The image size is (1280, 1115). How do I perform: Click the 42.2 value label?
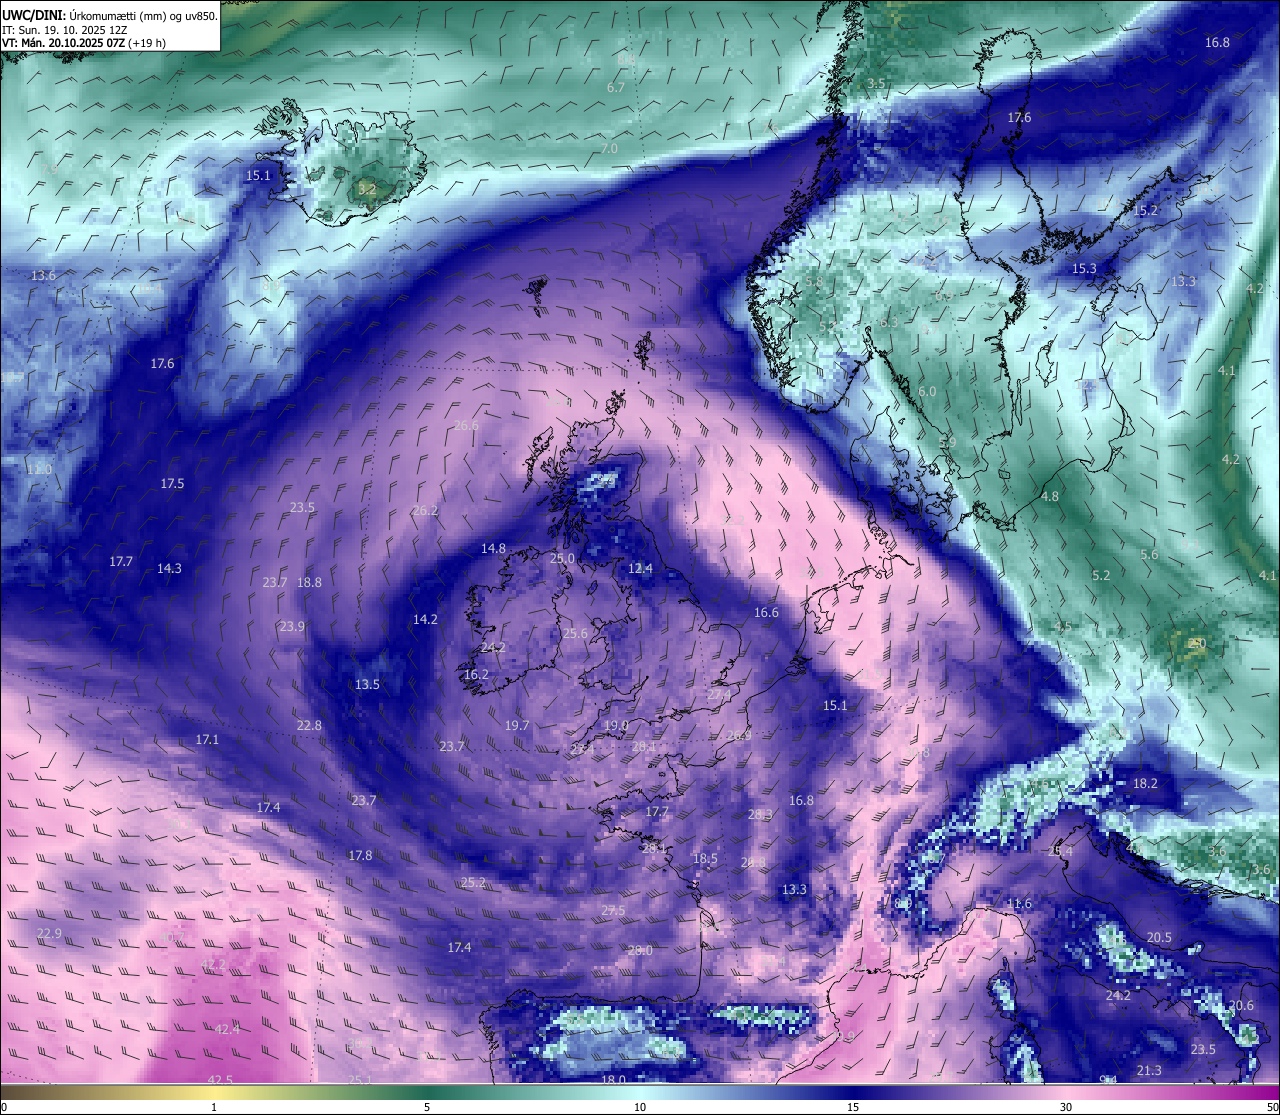click(x=213, y=965)
